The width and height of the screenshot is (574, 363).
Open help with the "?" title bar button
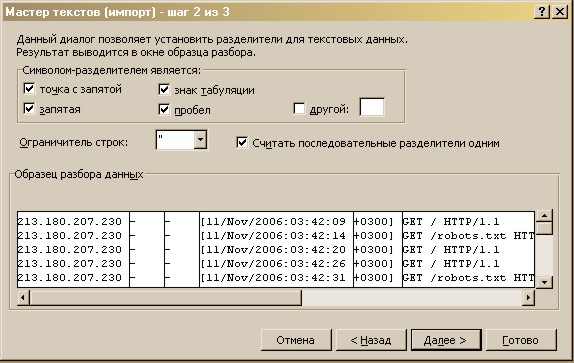(x=542, y=12)
